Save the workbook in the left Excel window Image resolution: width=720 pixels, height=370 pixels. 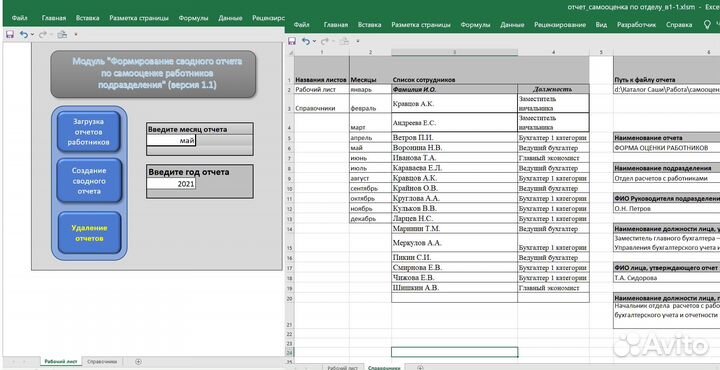(x=9, y=34)
